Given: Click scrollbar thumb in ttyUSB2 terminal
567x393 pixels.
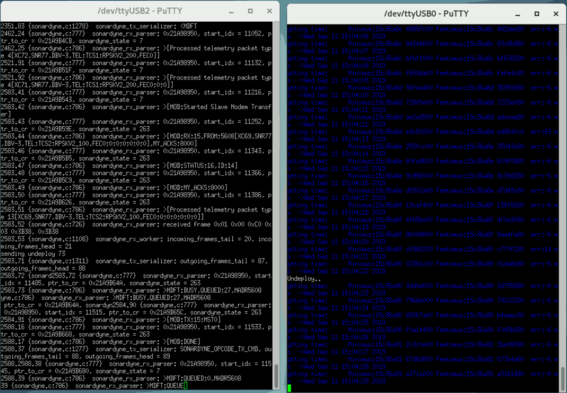Looking at the screenshot, I should click(276, 376).
